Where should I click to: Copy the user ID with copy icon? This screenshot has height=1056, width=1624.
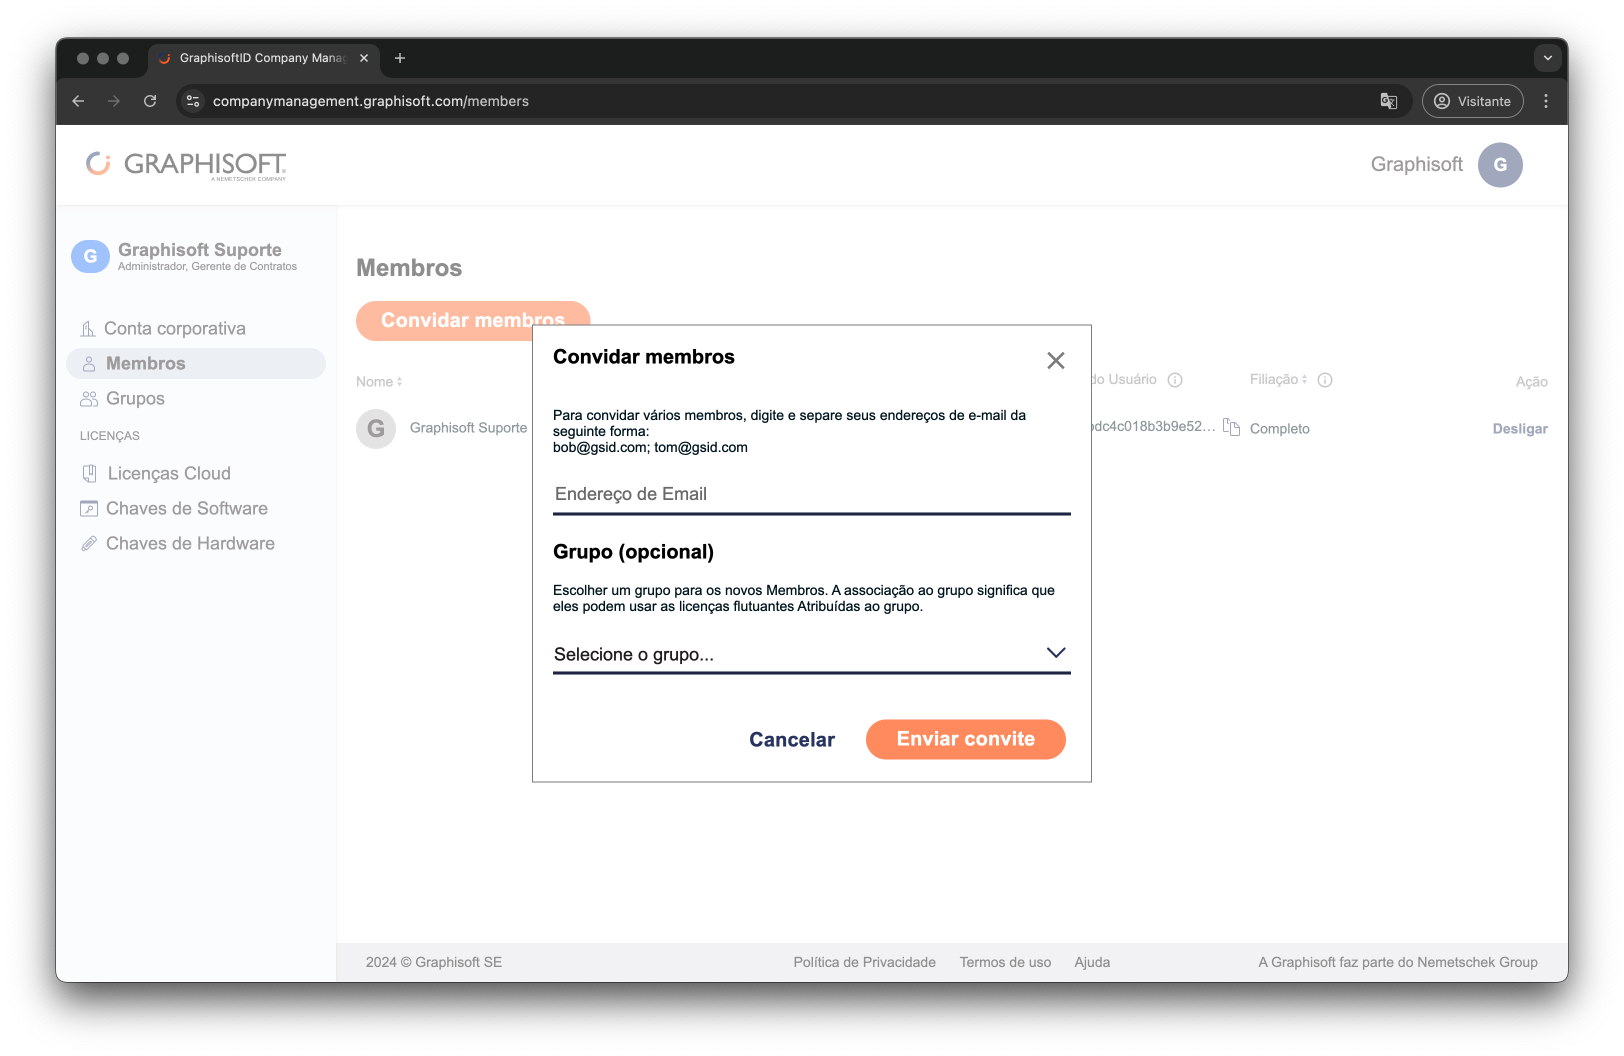click(x=1231, y=427)
